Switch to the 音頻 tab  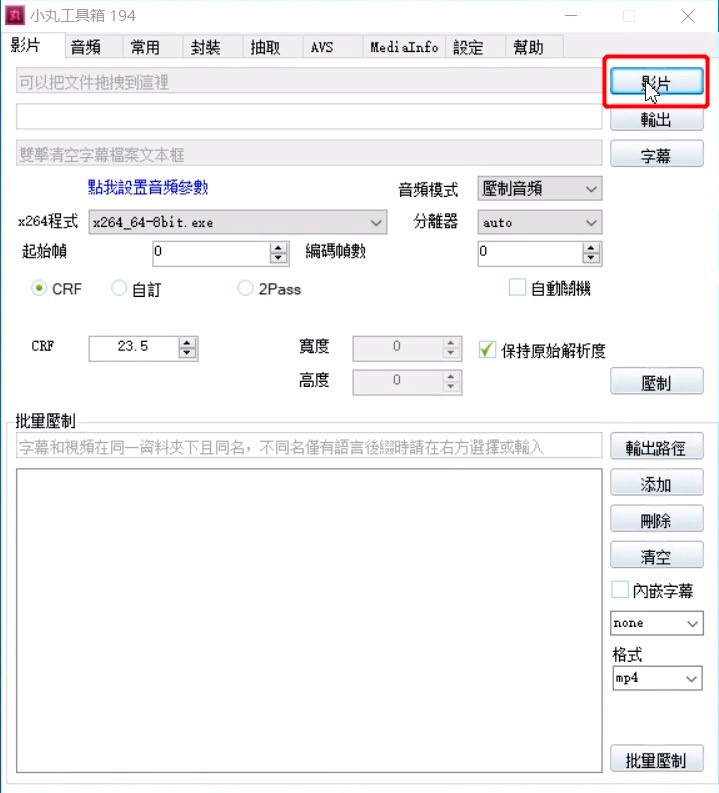pos(94,47)
